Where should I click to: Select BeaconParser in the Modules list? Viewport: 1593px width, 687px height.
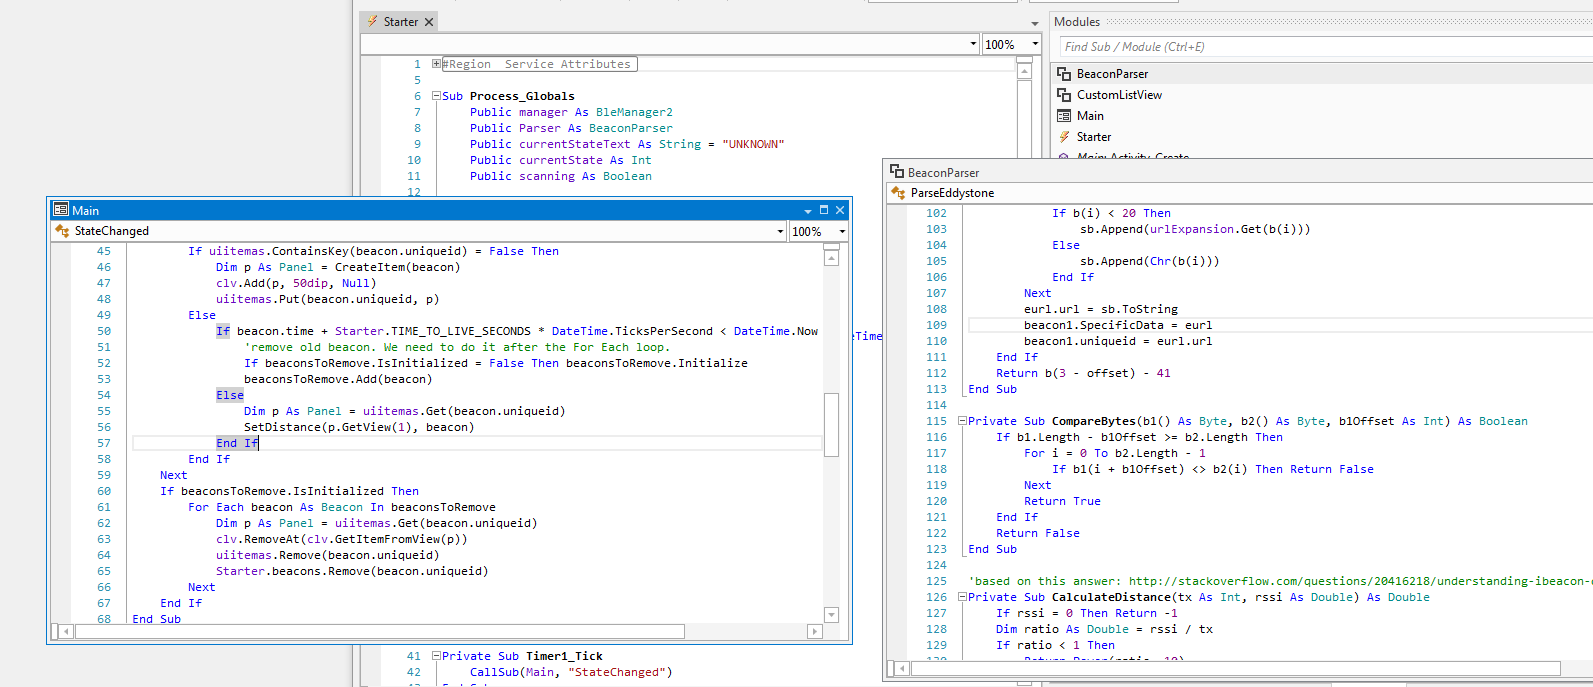click(x=1112, y=74)
